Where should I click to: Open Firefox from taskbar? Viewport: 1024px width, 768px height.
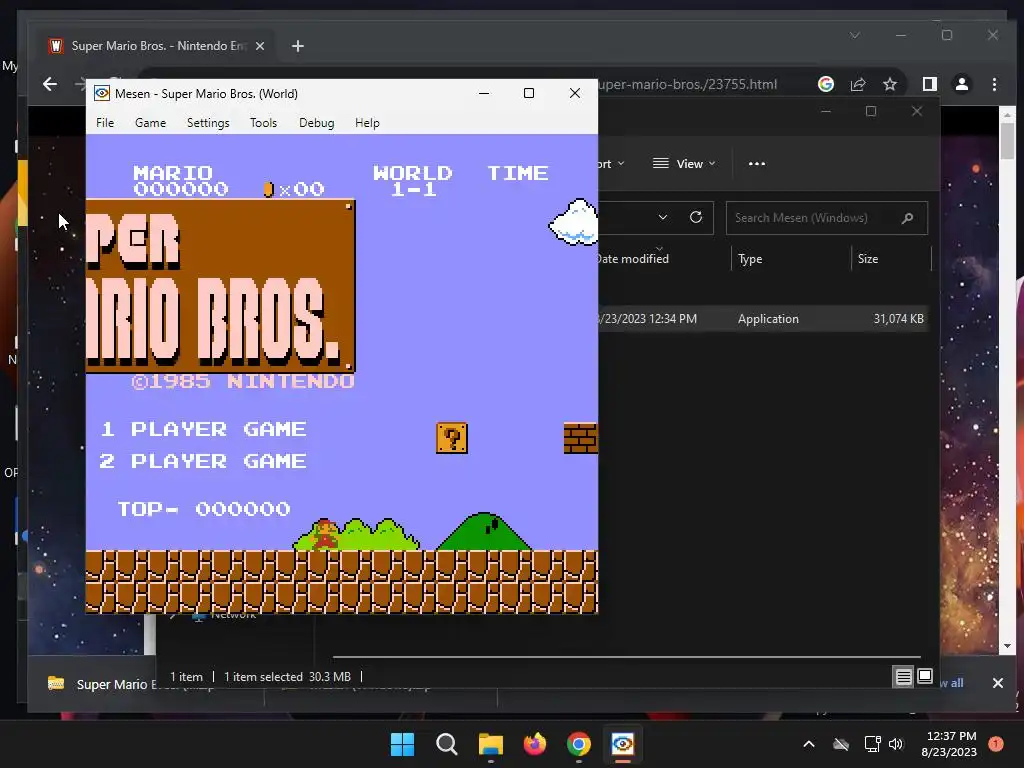(535, 744)
